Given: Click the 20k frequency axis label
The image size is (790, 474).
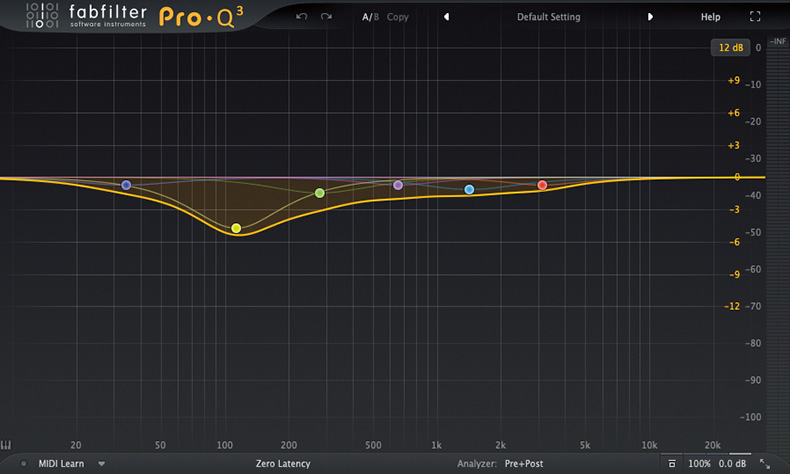Looking at the screenshot, I should (x=712, y=445).
